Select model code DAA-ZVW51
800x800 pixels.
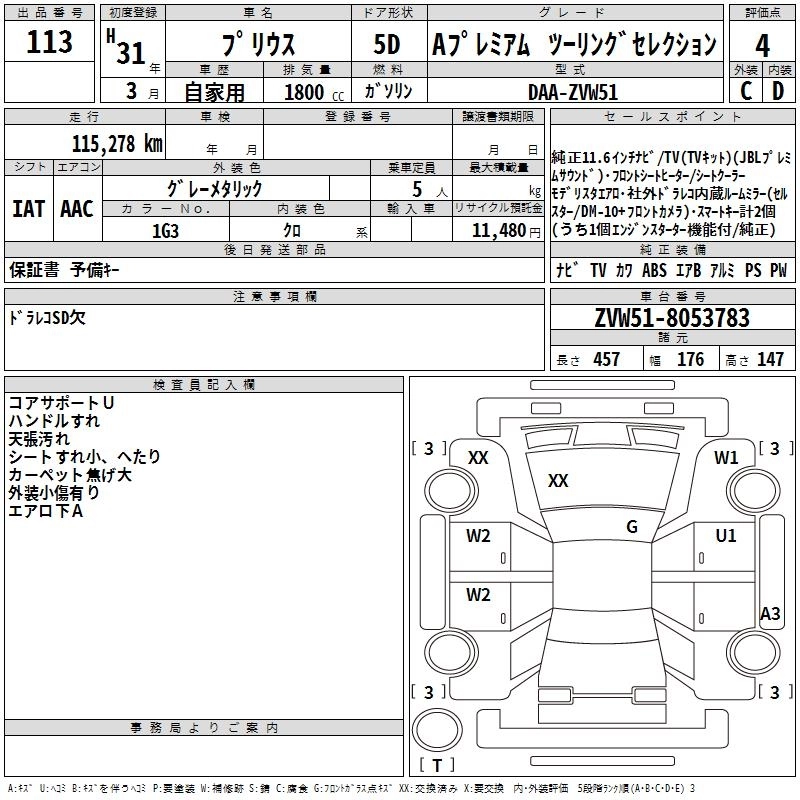(573, 92)
